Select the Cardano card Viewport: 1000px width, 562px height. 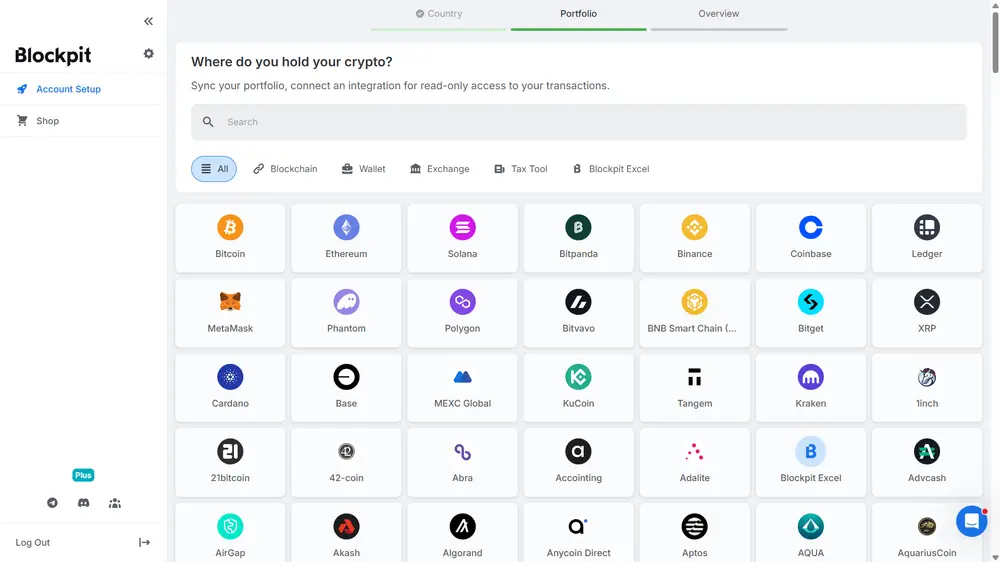230,387
